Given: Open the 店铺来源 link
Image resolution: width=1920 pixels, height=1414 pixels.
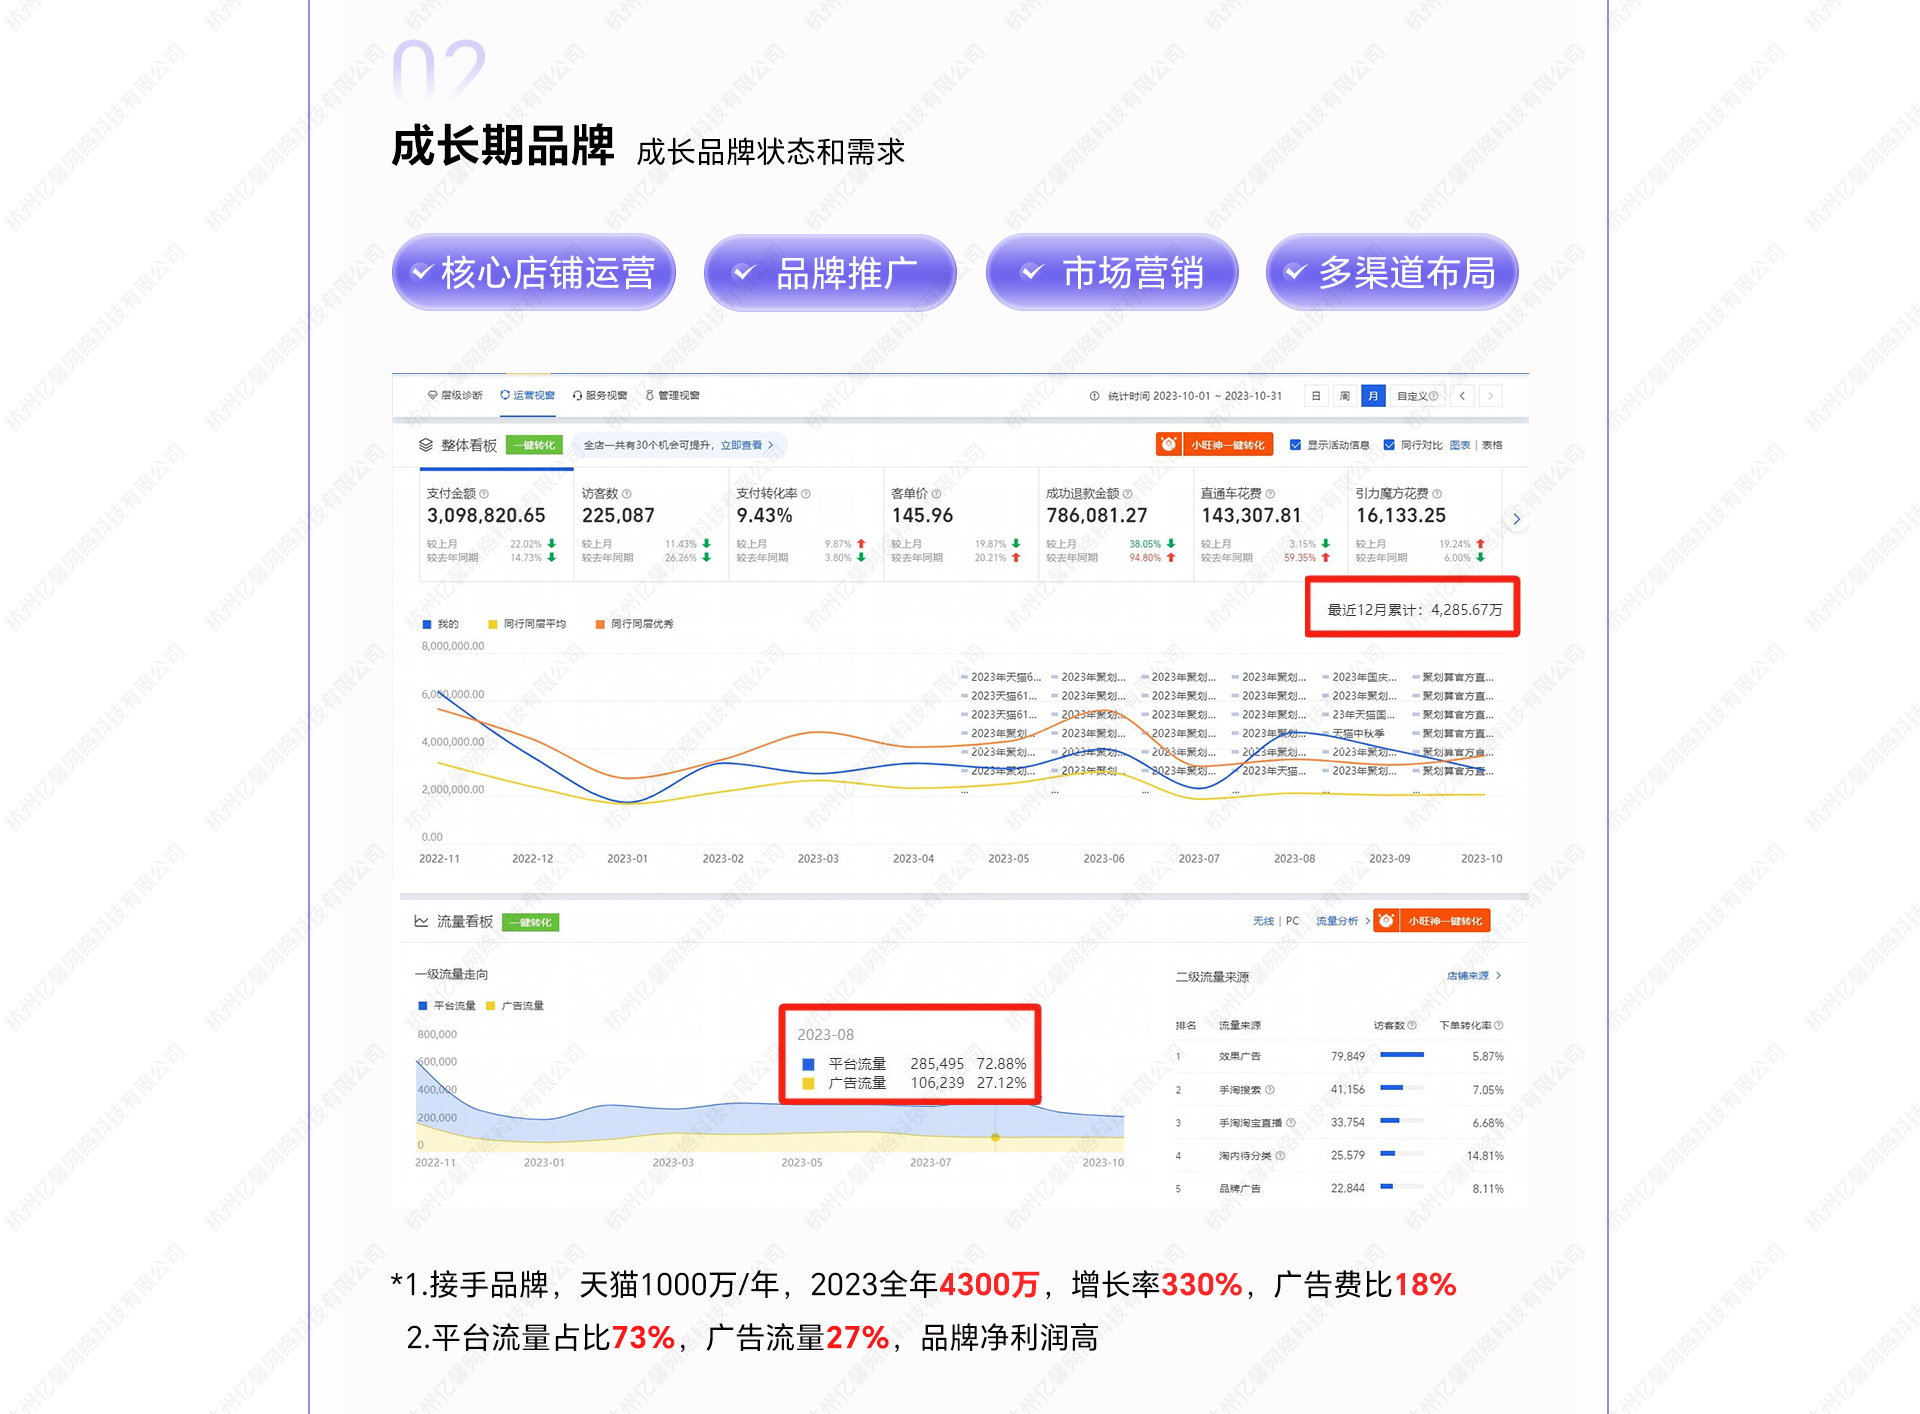Looking at the screenshot, I should tap(1467, 975).
